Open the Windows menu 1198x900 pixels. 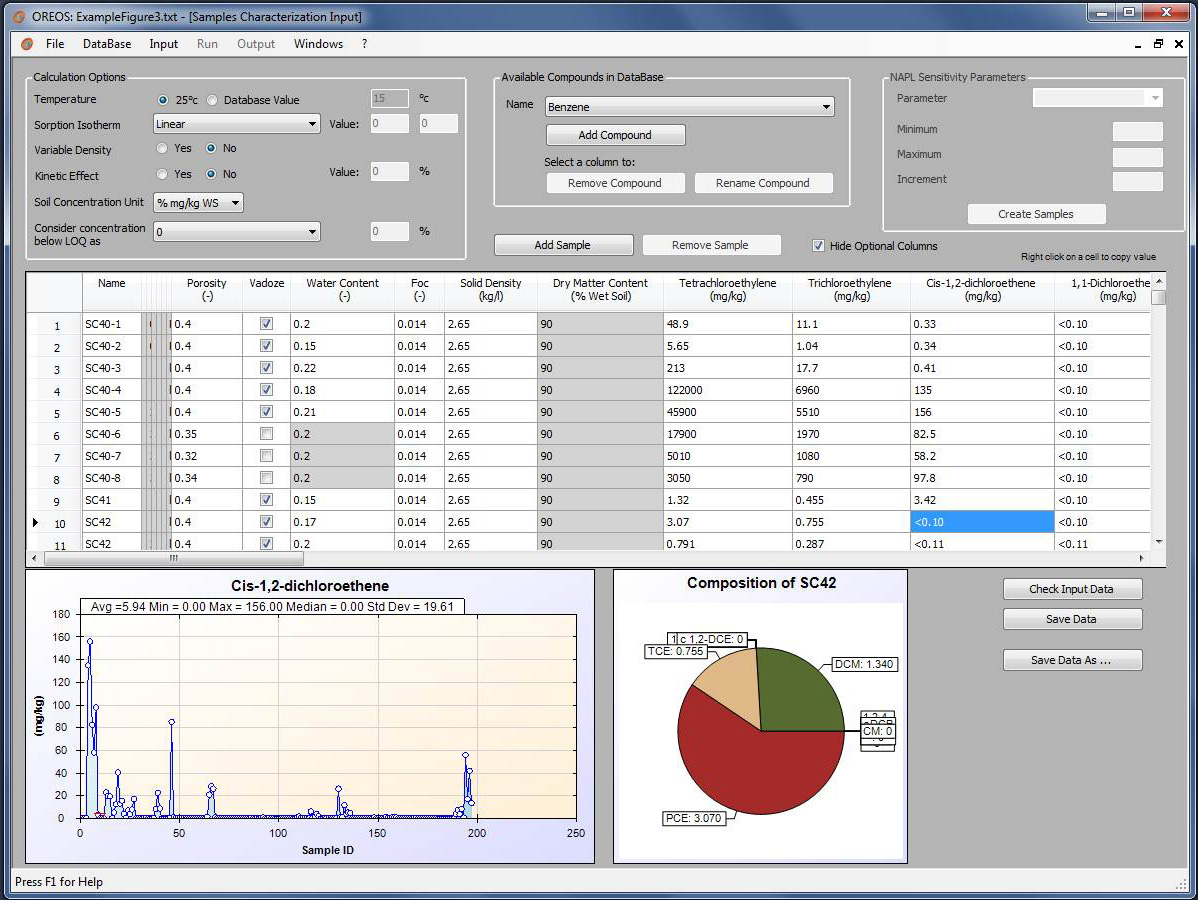click(x=318, y=44)
